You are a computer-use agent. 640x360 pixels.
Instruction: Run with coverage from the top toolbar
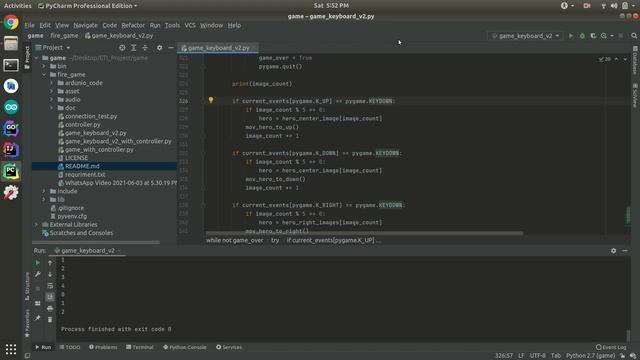click(593, 36)
